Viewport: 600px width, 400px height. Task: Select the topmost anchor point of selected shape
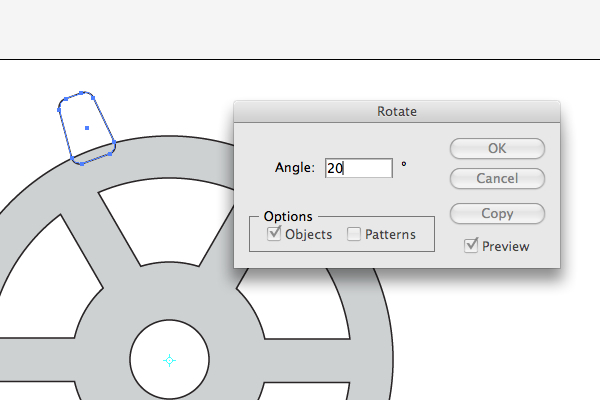click(81, 93)
